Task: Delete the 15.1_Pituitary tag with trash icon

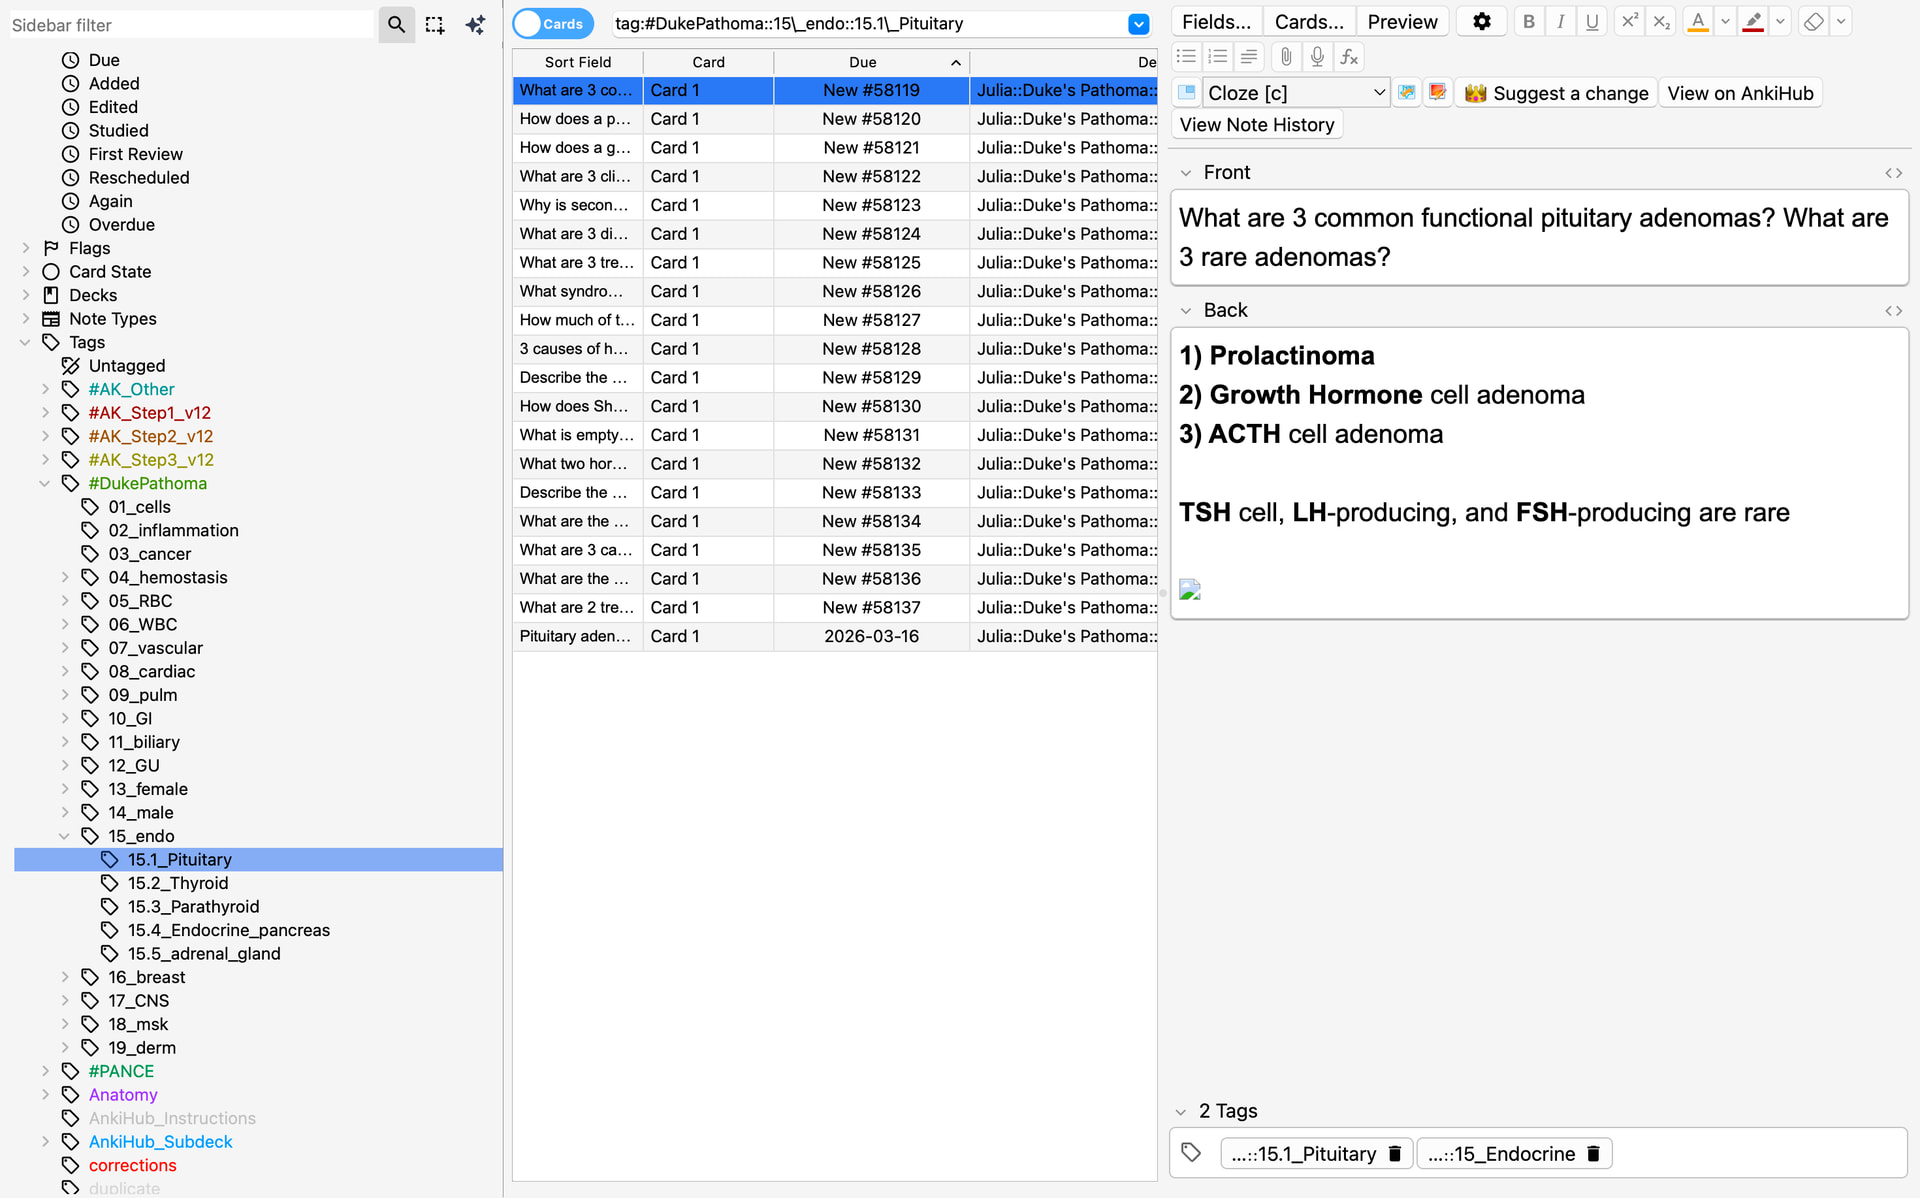Action: [1395, 1154]
